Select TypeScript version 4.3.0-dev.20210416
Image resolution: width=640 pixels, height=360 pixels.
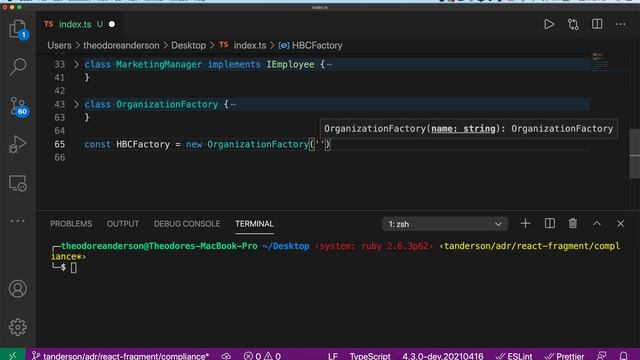[x=443, y=356]
